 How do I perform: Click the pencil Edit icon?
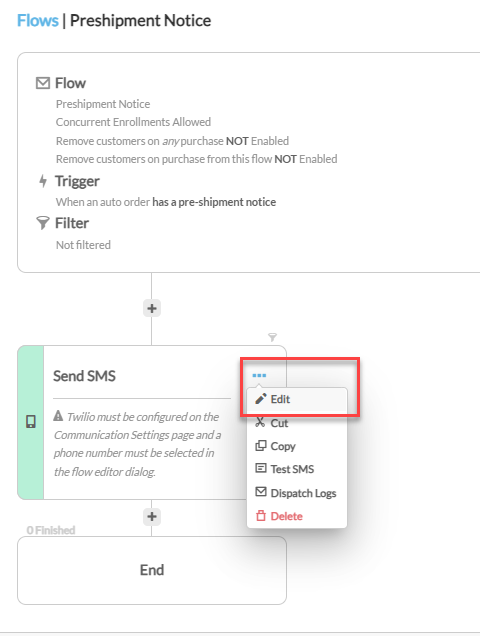260,399
